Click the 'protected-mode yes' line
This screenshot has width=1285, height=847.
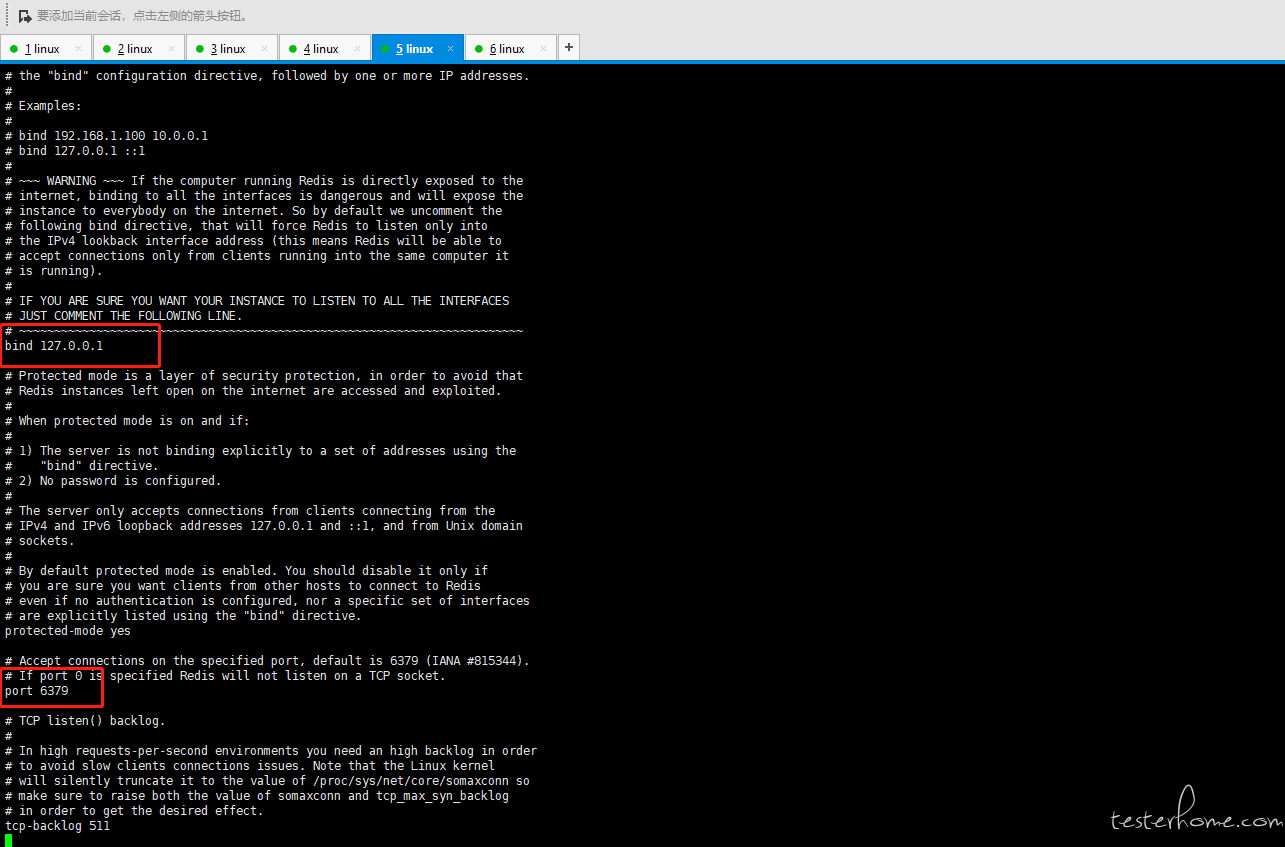coord(68,631)
